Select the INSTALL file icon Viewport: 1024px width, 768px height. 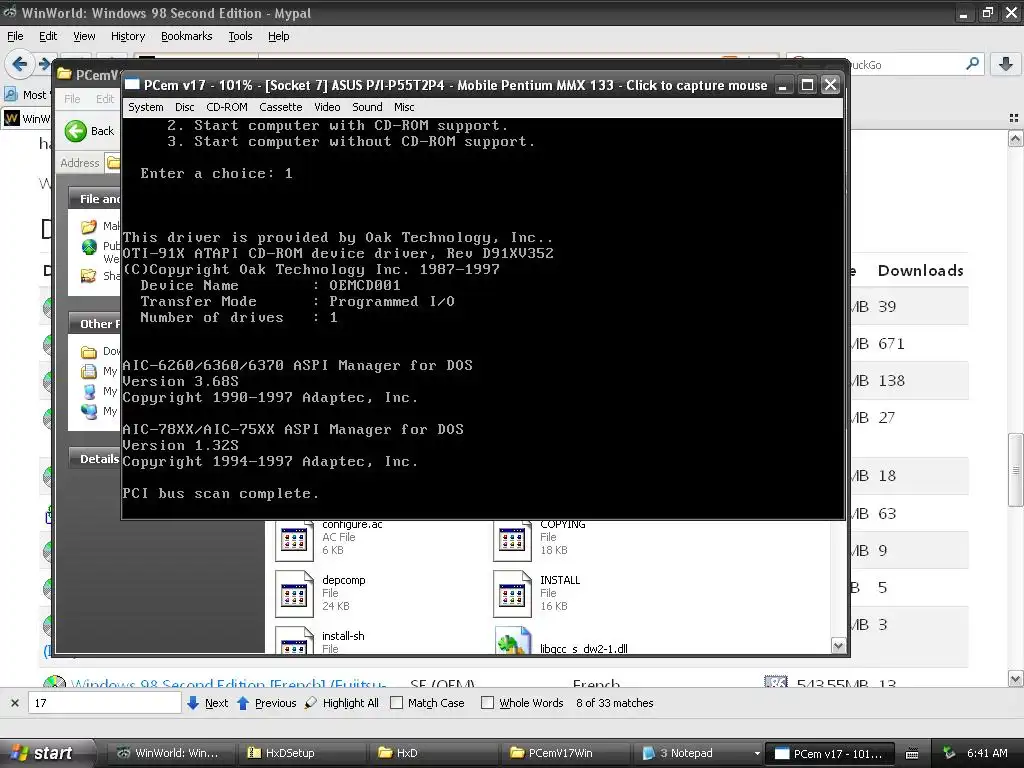tap(512, 594)
